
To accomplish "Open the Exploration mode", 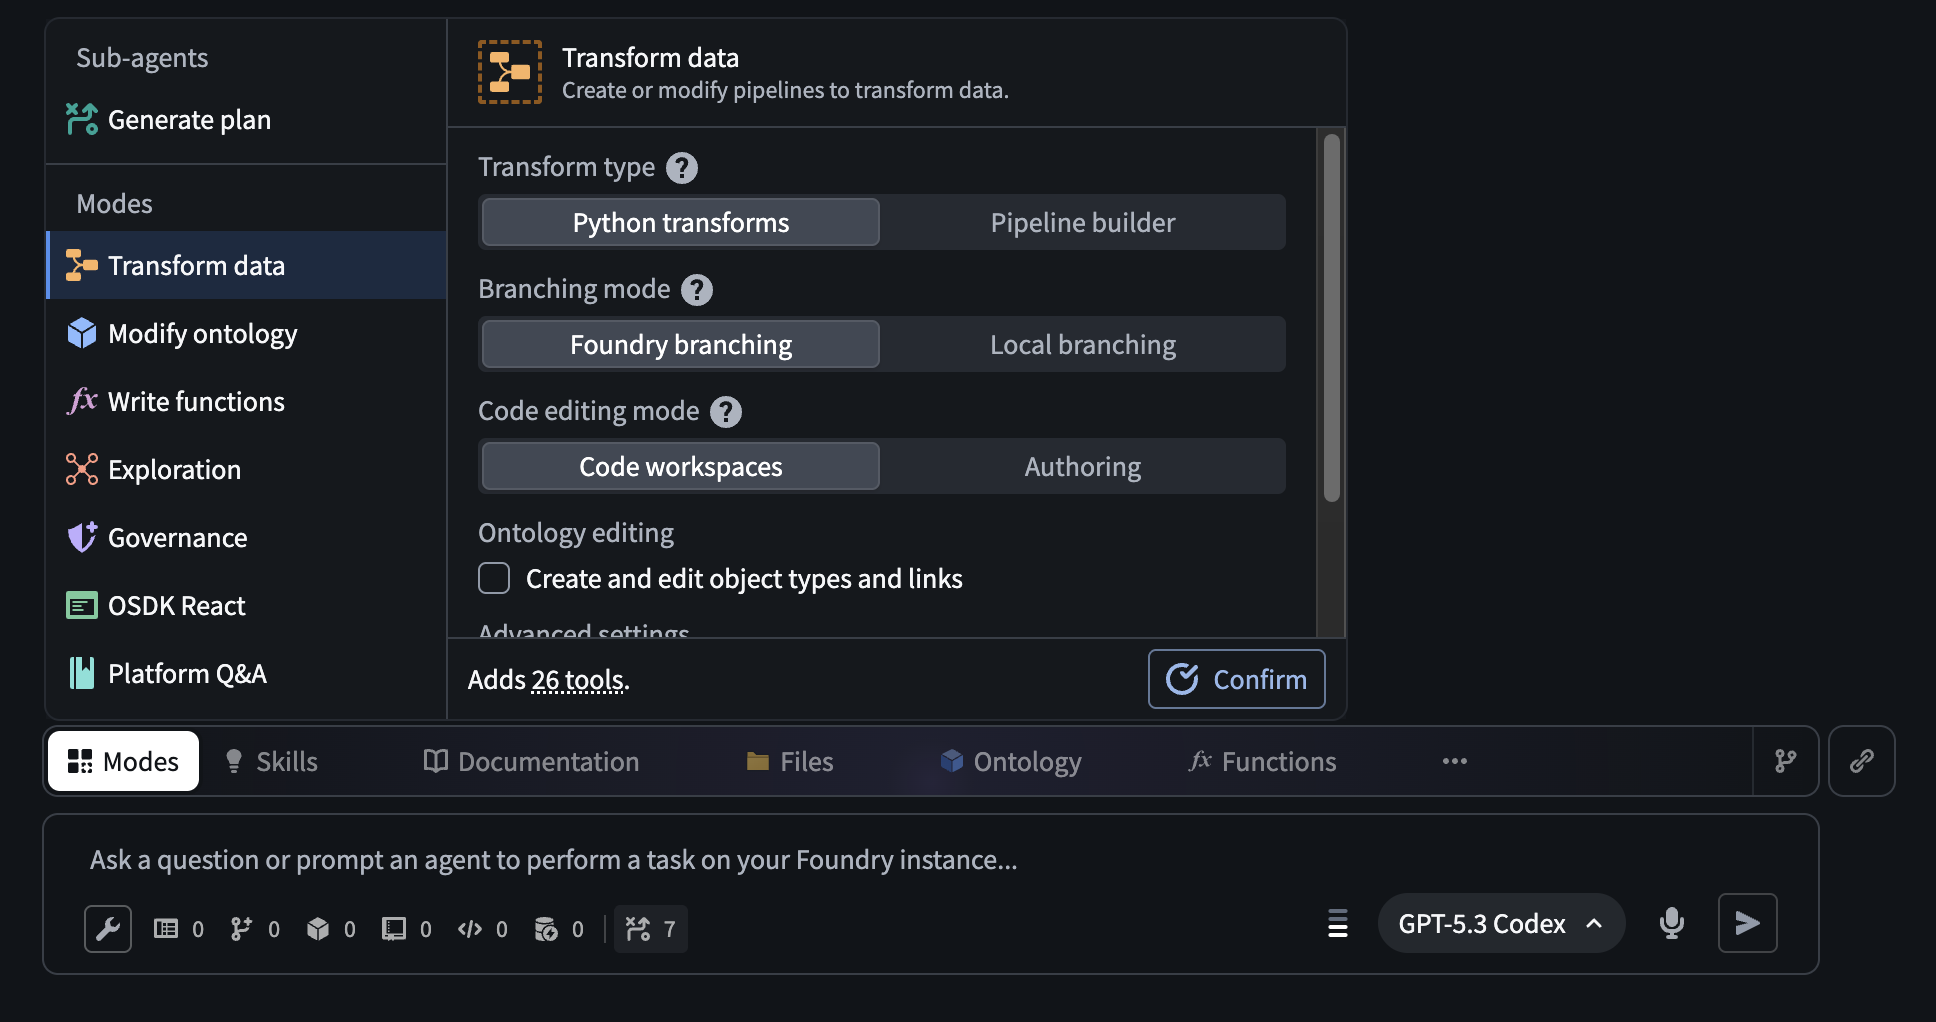I will (174, 469).
